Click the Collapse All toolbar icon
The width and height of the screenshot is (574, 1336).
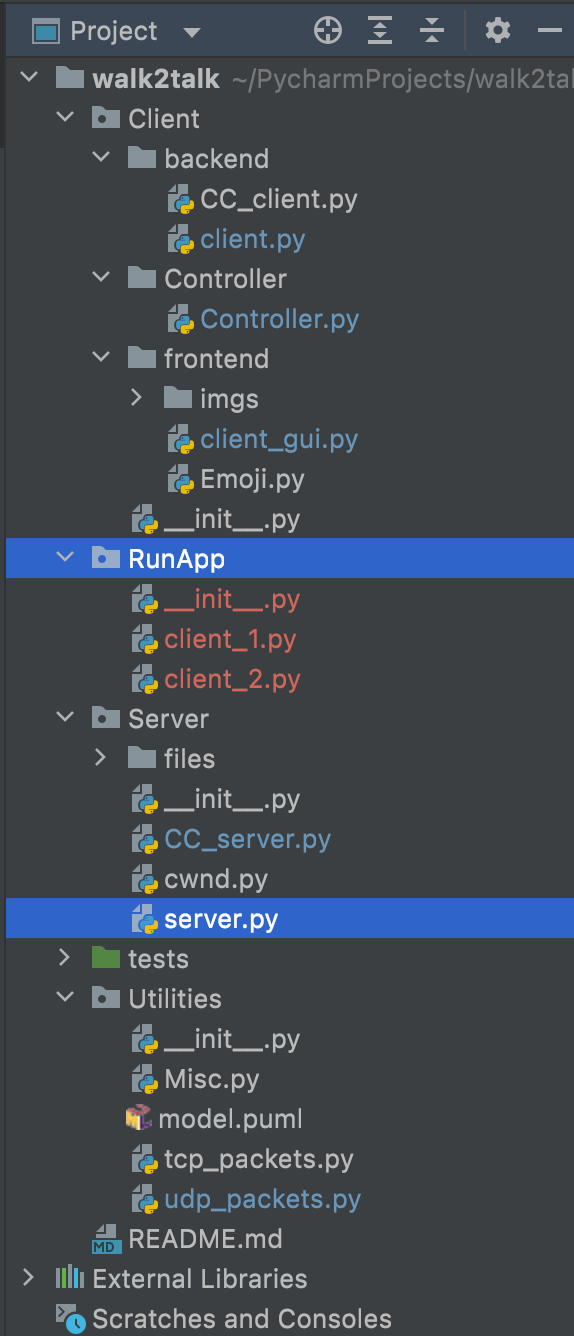click(x=431, y=31)
